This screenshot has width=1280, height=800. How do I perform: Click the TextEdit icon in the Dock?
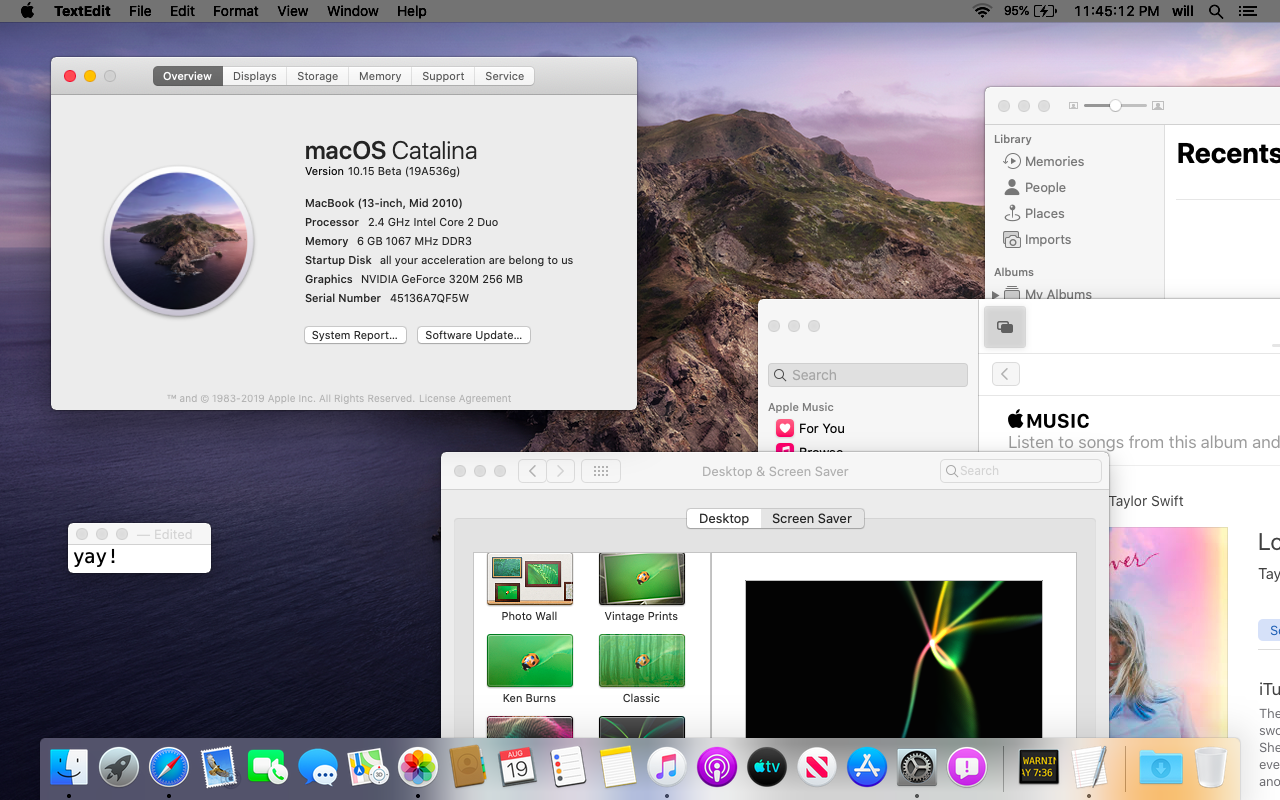click(1089, 767)
